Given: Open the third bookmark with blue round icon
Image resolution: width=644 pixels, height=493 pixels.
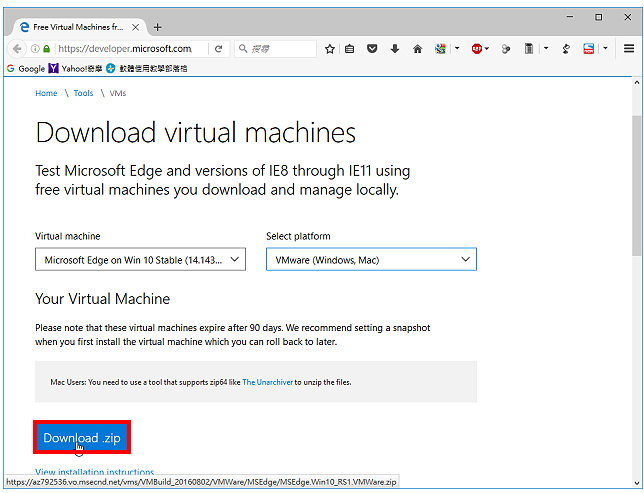Looking at the screenshot, I should click(147, 69).
